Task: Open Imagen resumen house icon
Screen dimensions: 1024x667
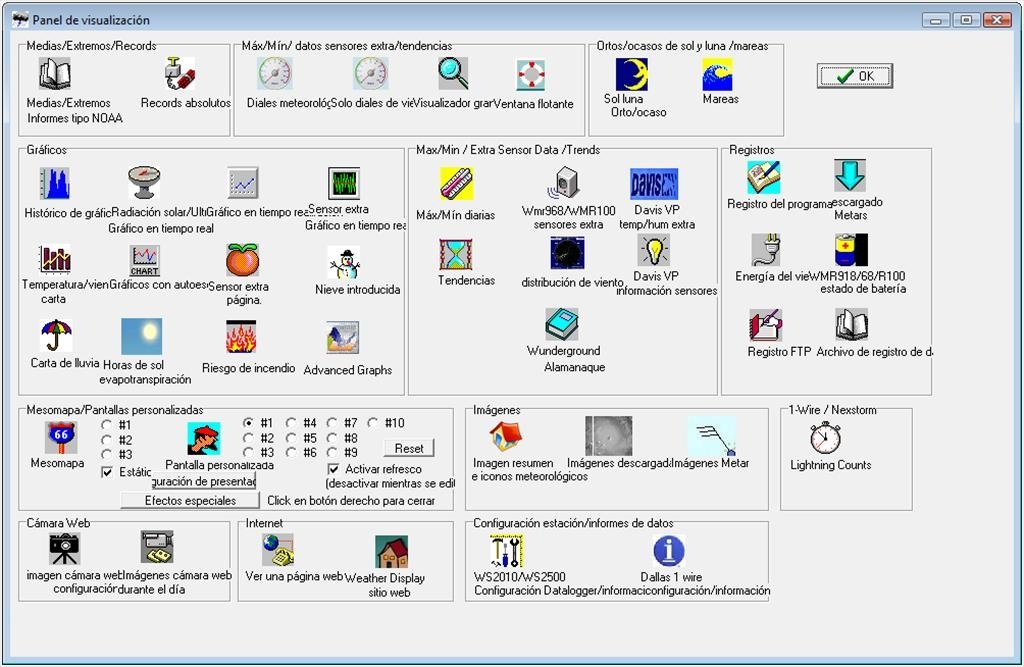Action: [506, 437]
